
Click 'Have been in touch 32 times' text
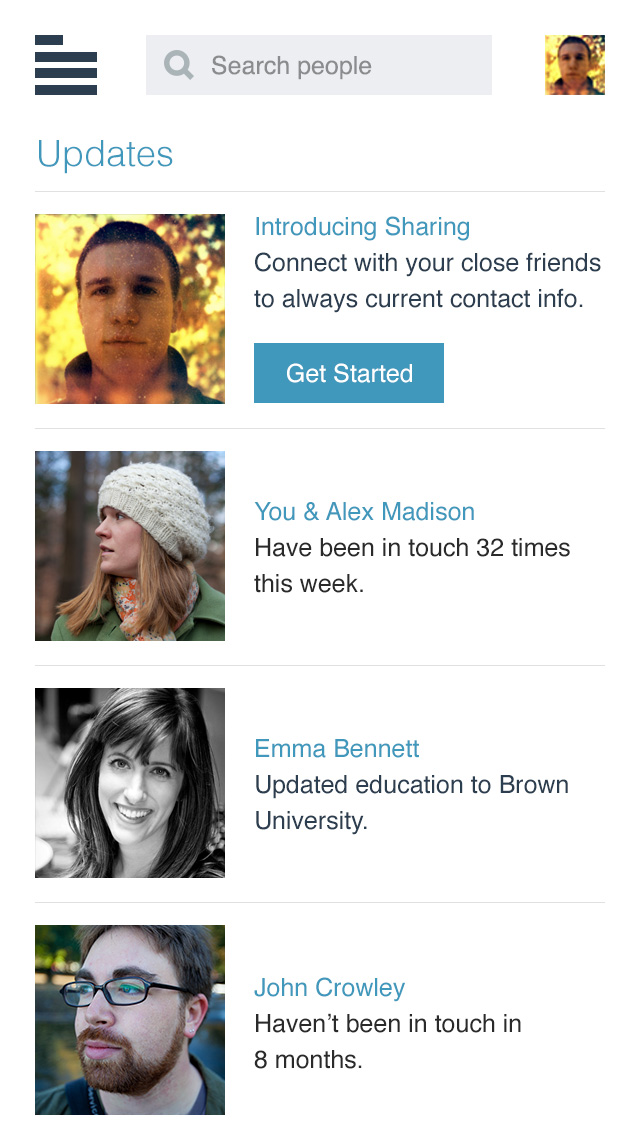[x=412, y=548]
